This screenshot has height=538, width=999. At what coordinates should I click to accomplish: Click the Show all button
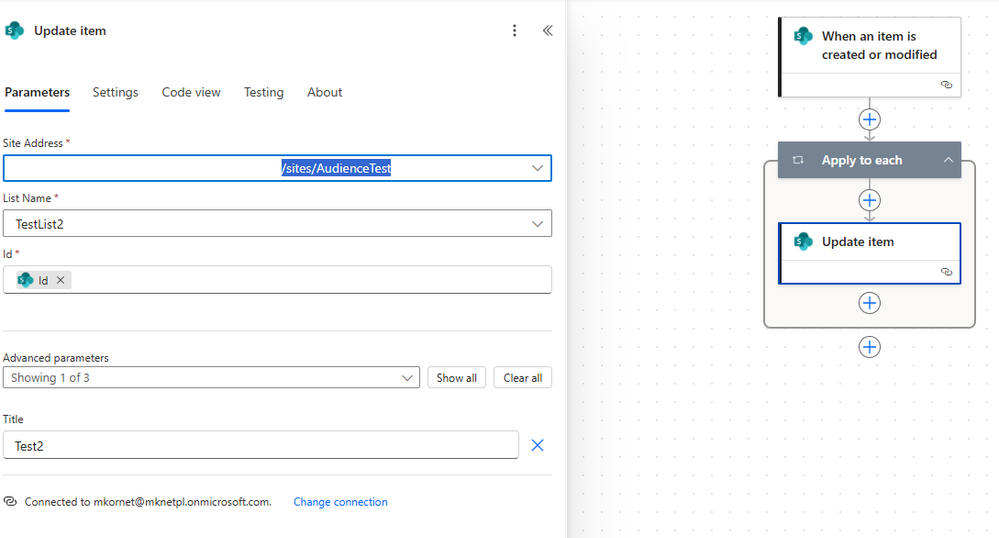point(456,377)
